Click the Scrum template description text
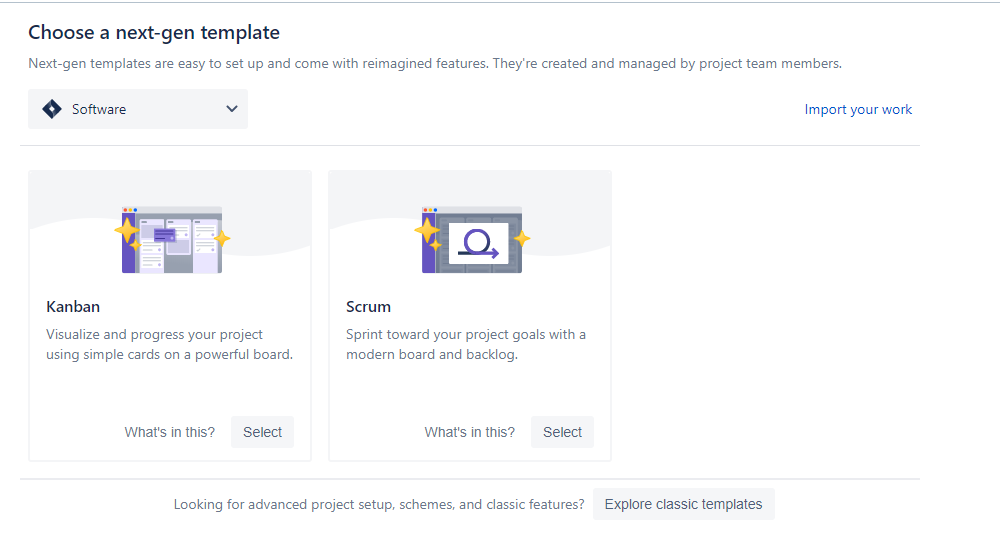The width and height of the screenshot is (1000, 548). click(466, 344)
